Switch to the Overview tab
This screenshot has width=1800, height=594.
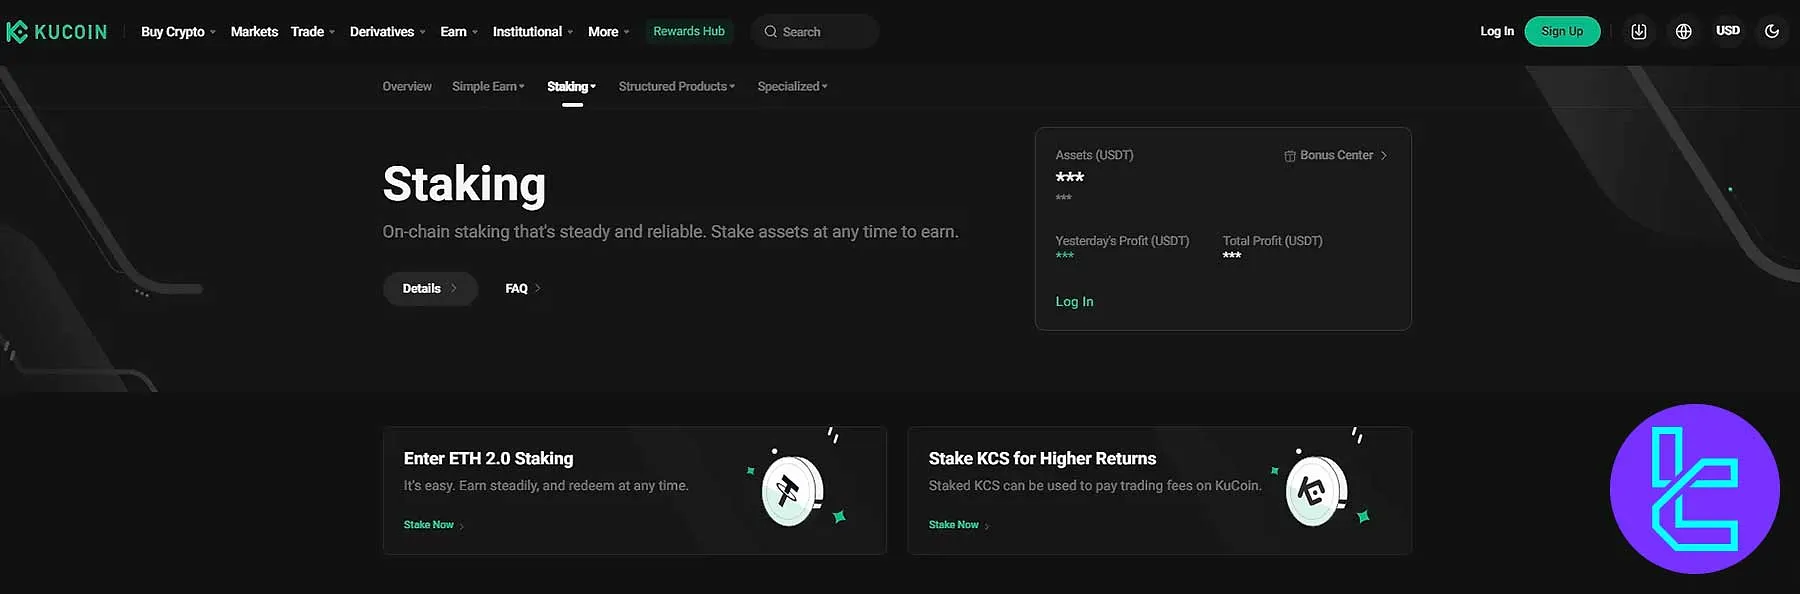coord(407,87)
